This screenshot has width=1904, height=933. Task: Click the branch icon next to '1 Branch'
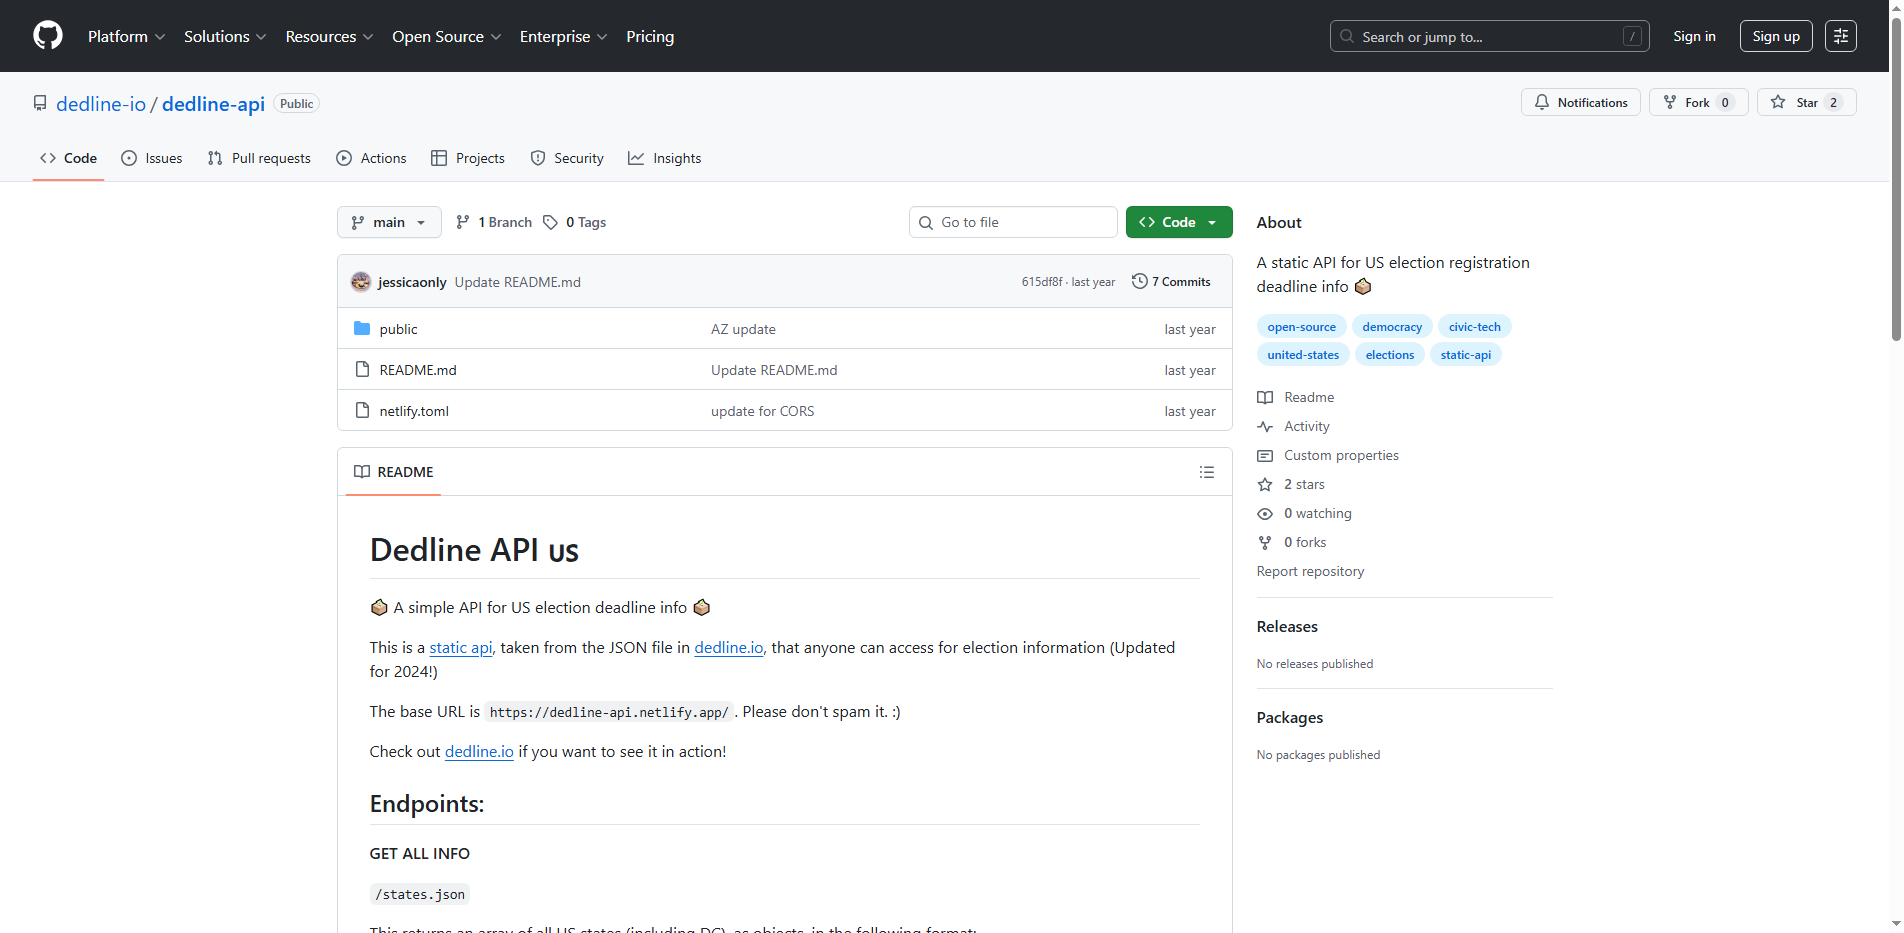[463, 221]
